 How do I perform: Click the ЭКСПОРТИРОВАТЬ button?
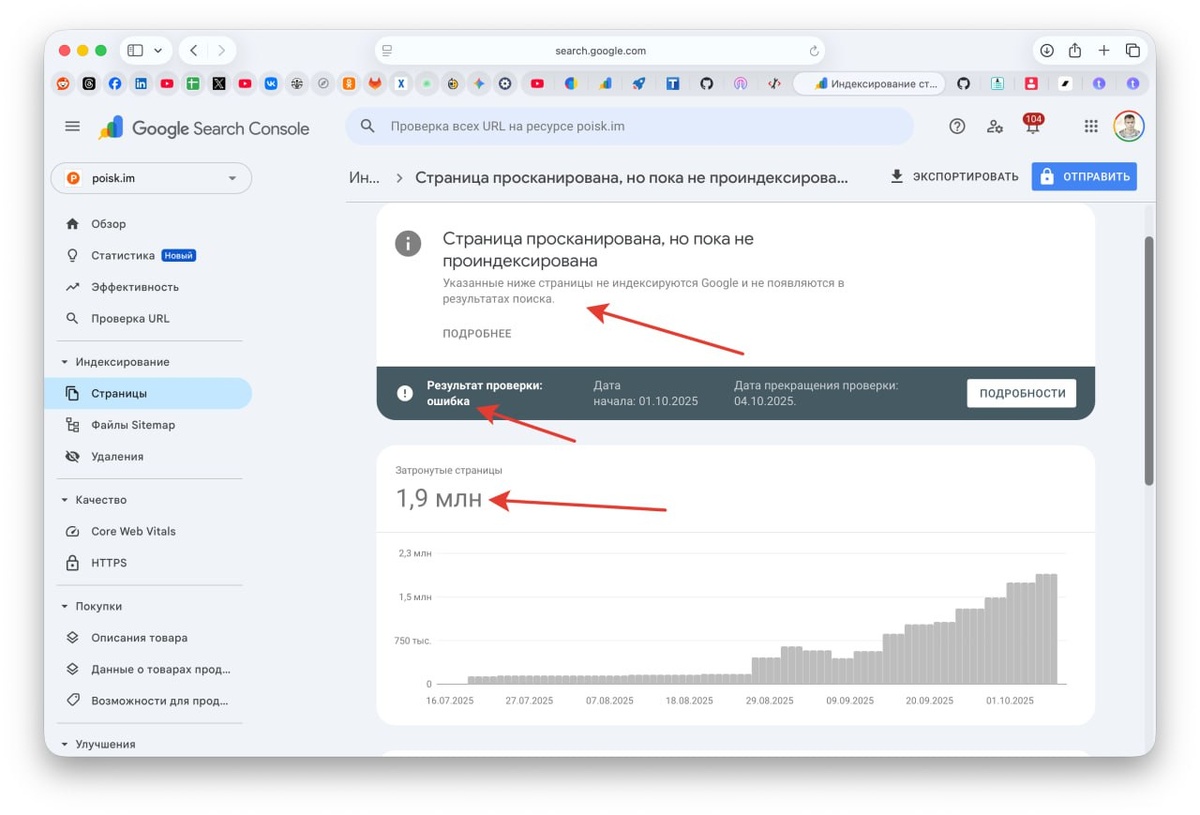pyautogui.click(x=954, y=177)
